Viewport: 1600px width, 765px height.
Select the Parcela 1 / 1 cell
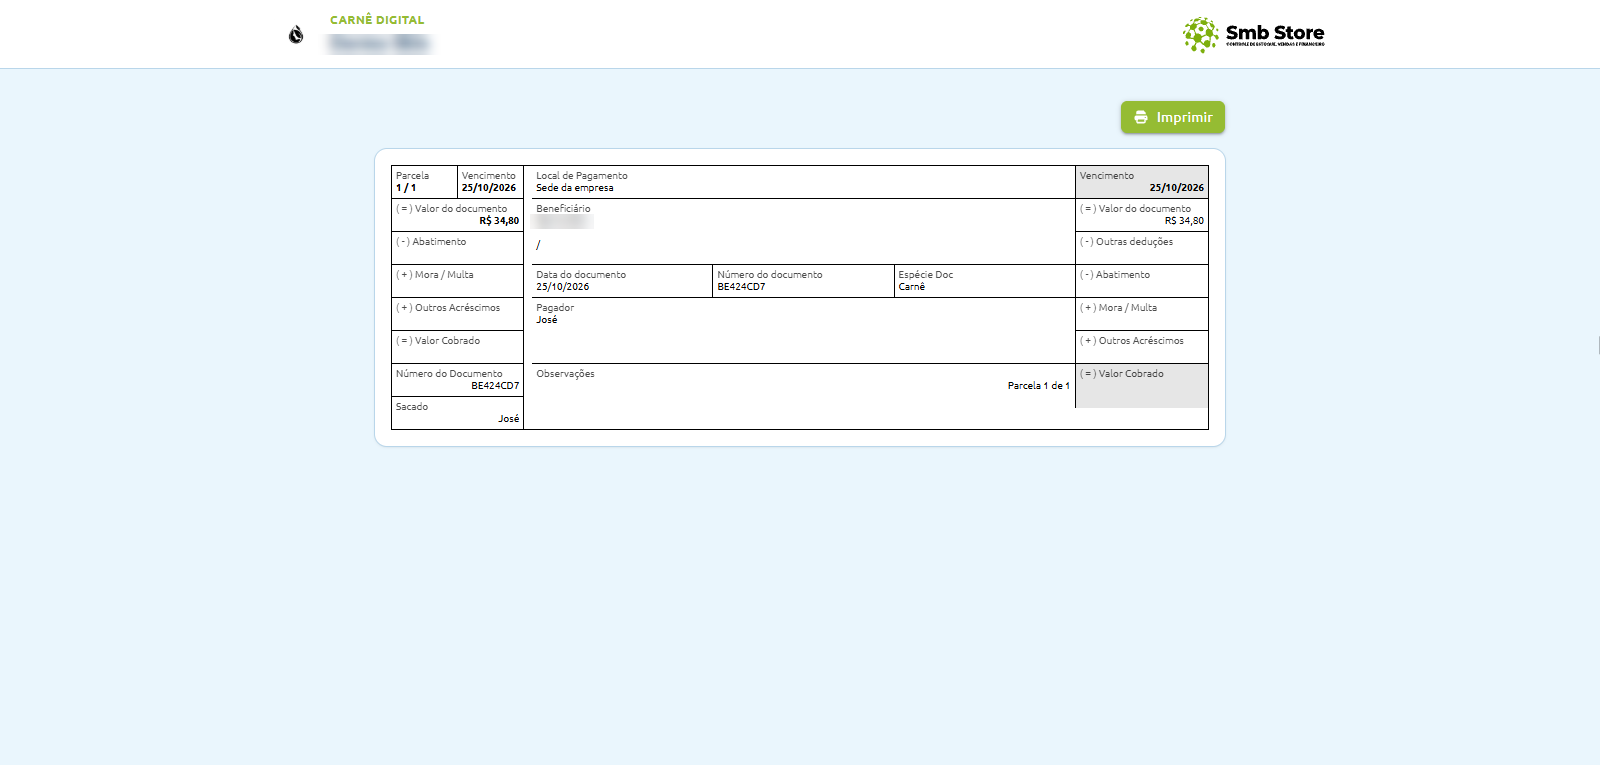point(424,182)
